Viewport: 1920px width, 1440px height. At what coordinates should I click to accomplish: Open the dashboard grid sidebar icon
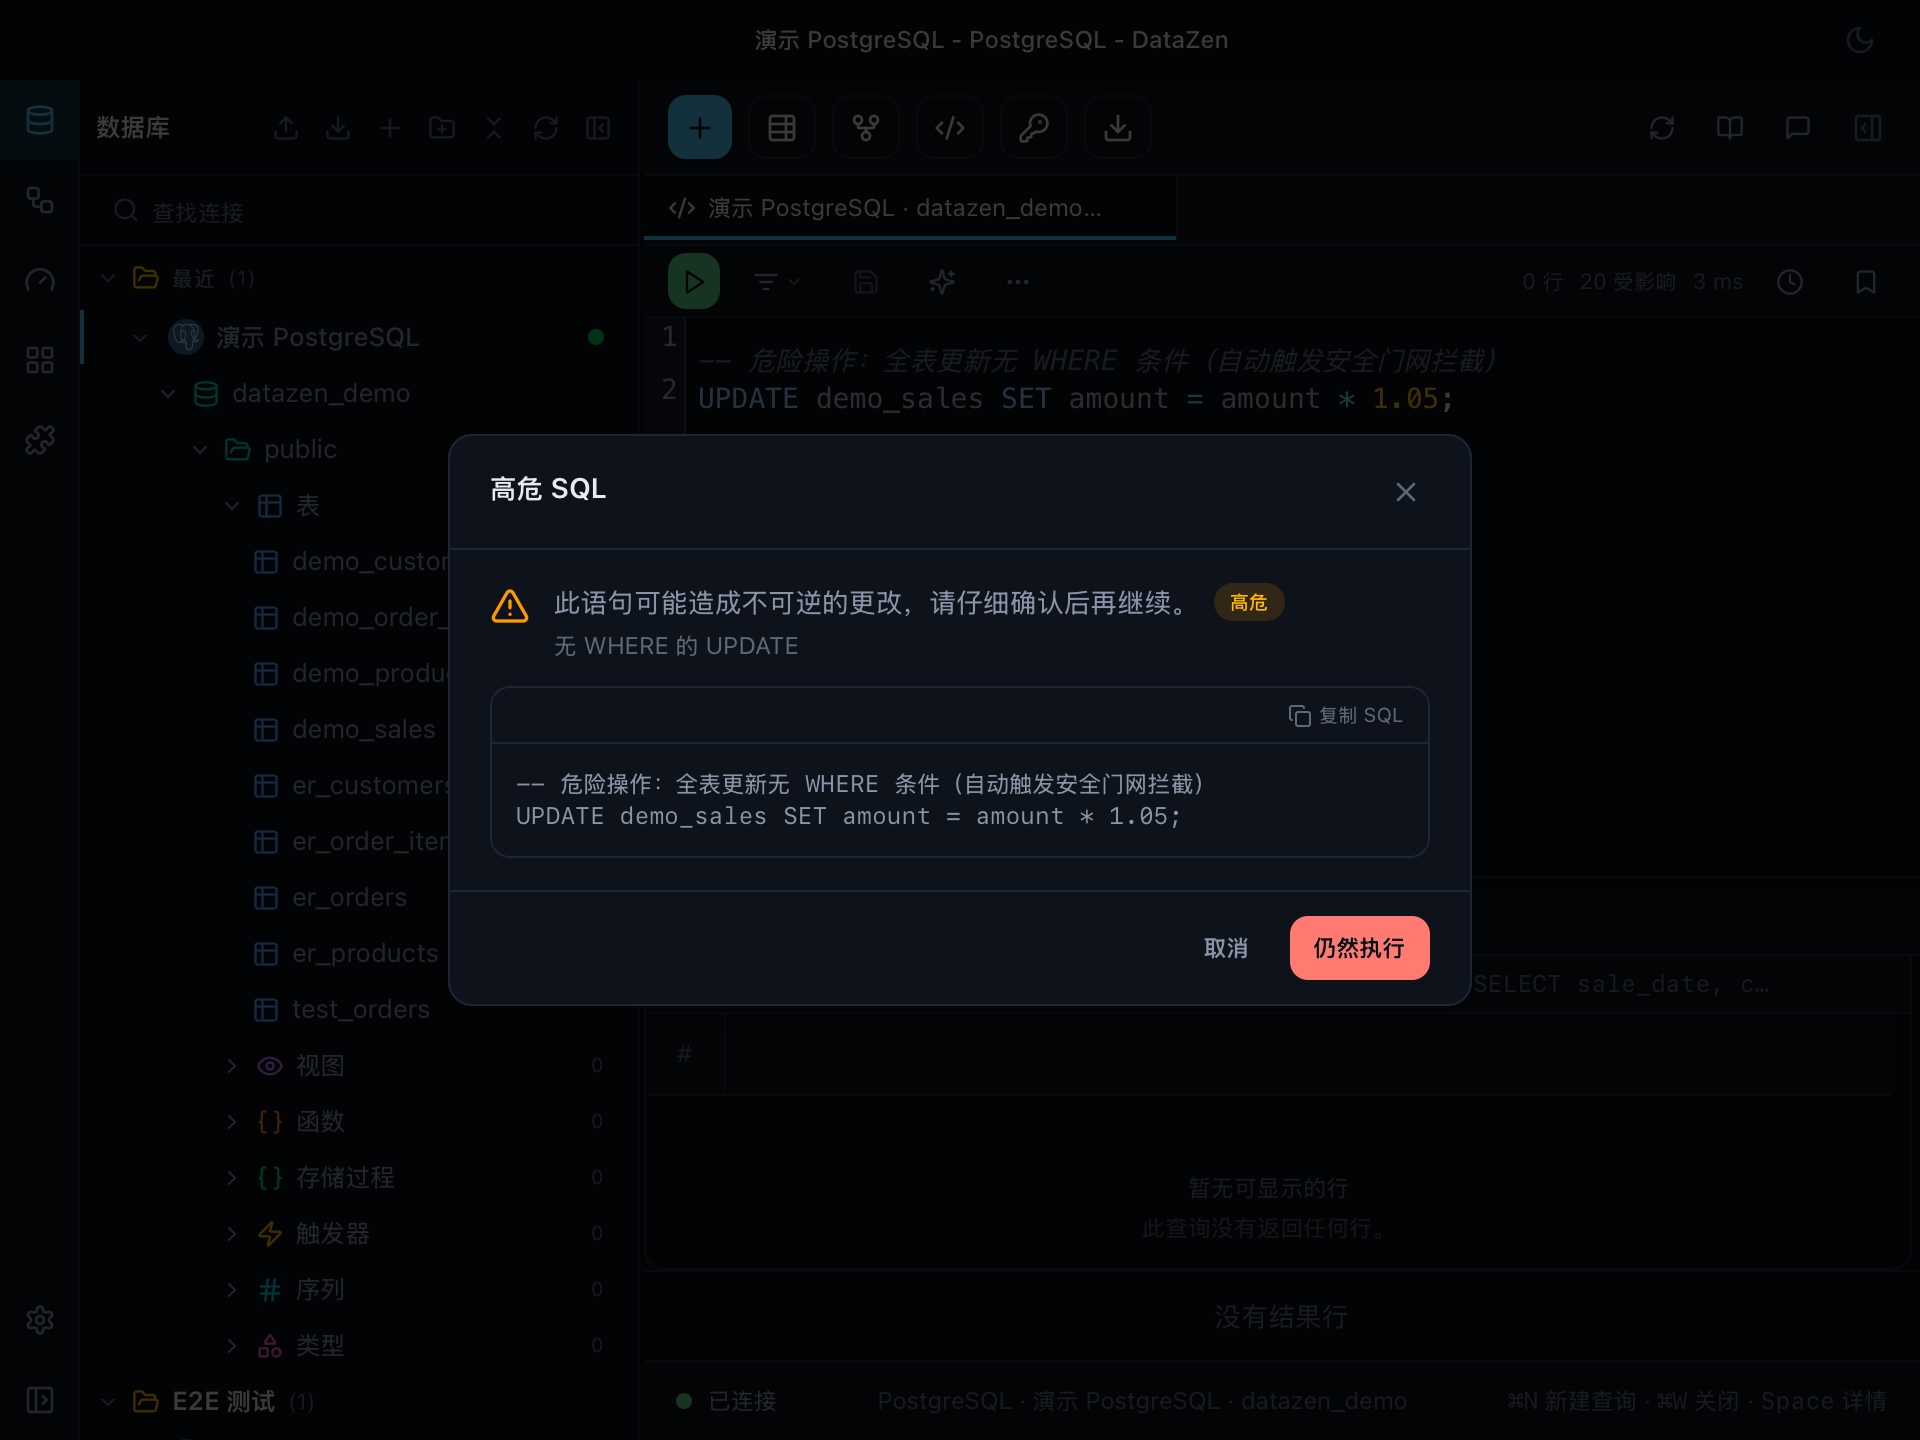pos(40,360)
